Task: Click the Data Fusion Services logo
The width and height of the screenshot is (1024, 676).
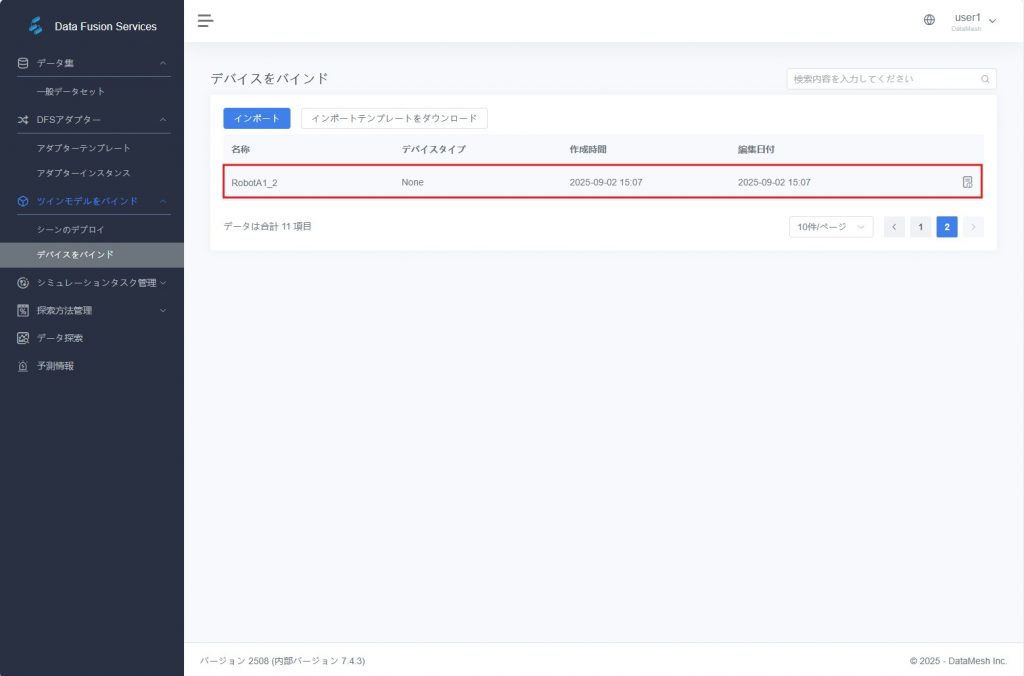Action: 36,26
